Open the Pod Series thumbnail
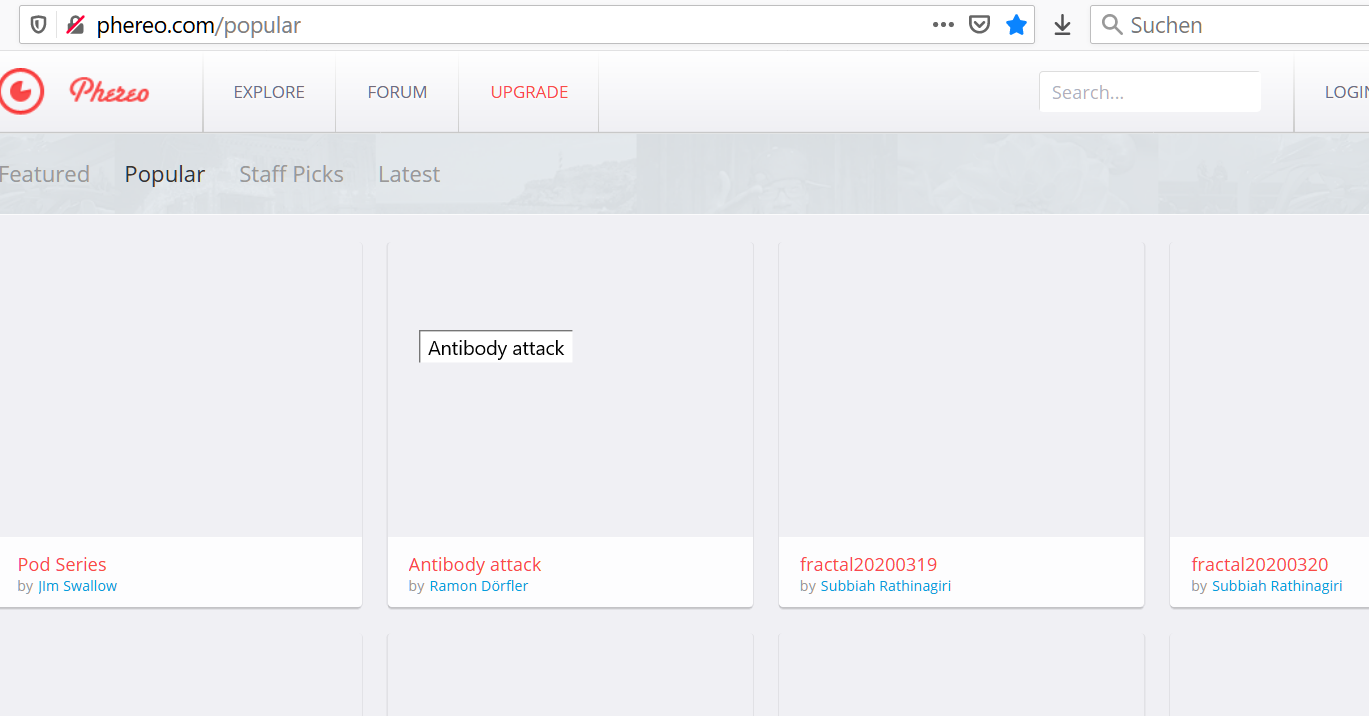This screenshot has width=1369, height=716. click(x=180, y=390)
